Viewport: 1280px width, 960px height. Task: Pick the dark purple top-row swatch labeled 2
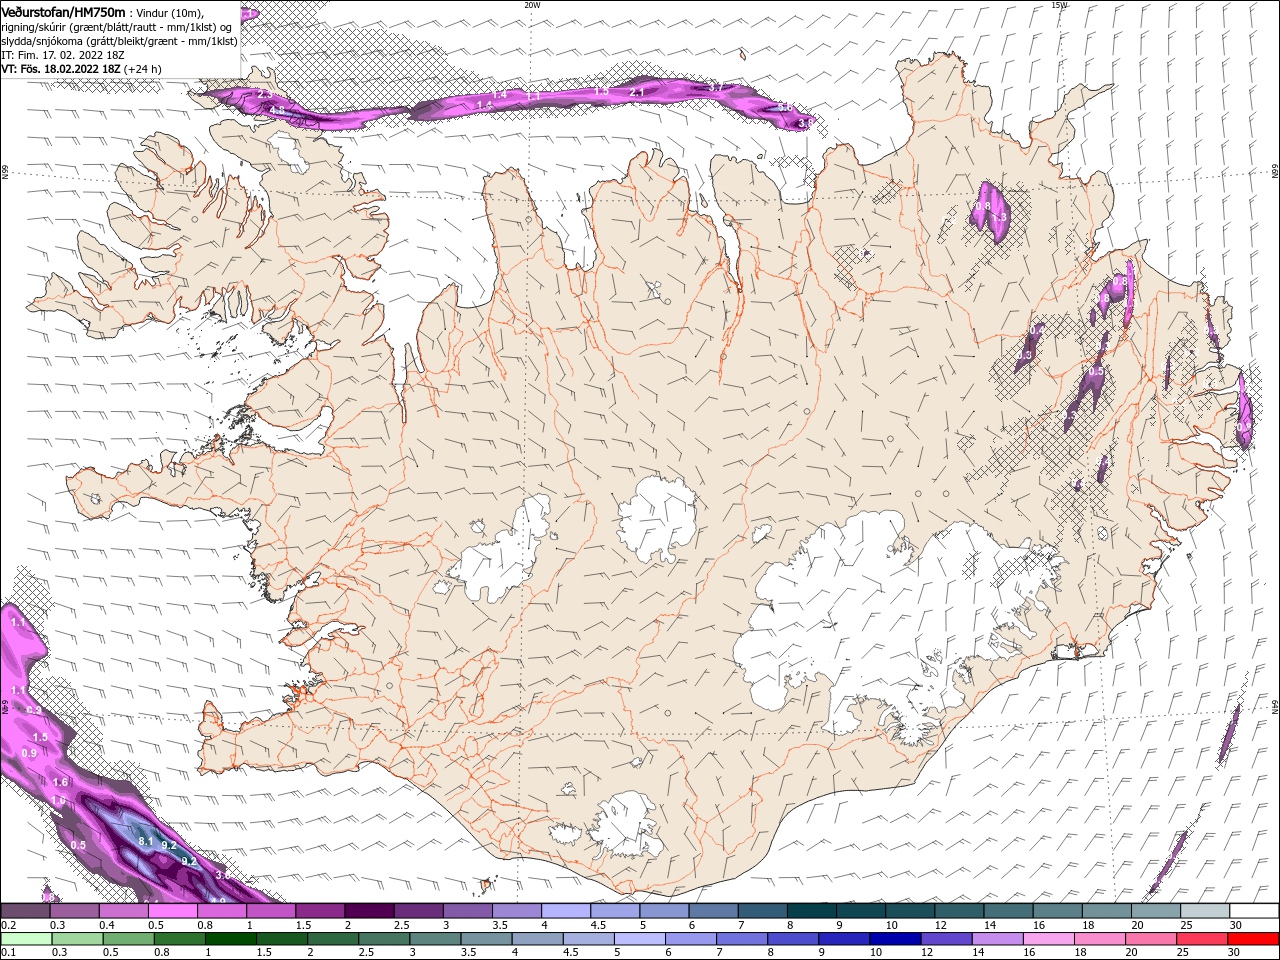pos(369,910)
